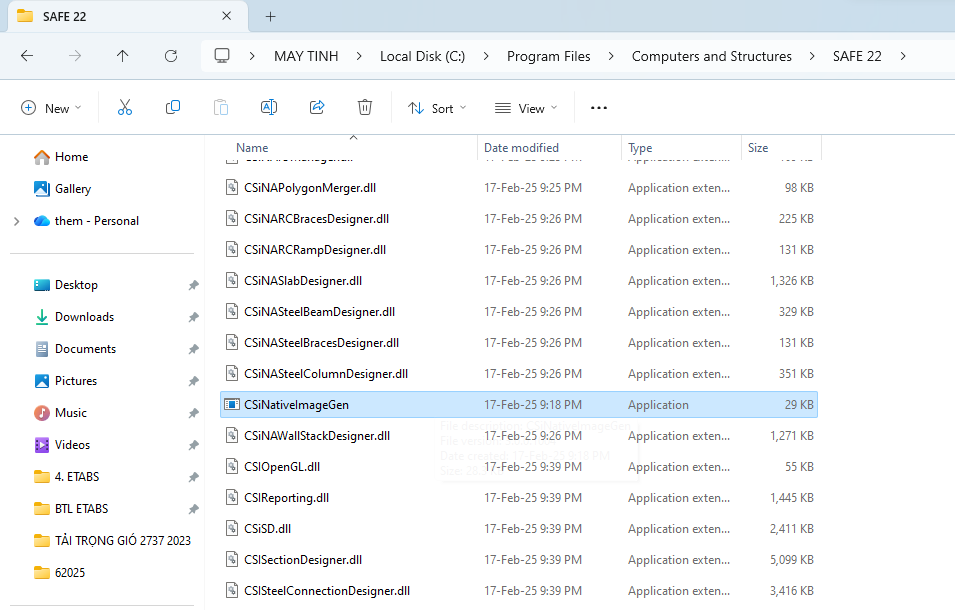Go up one folder level

click(x=123, y=56)
